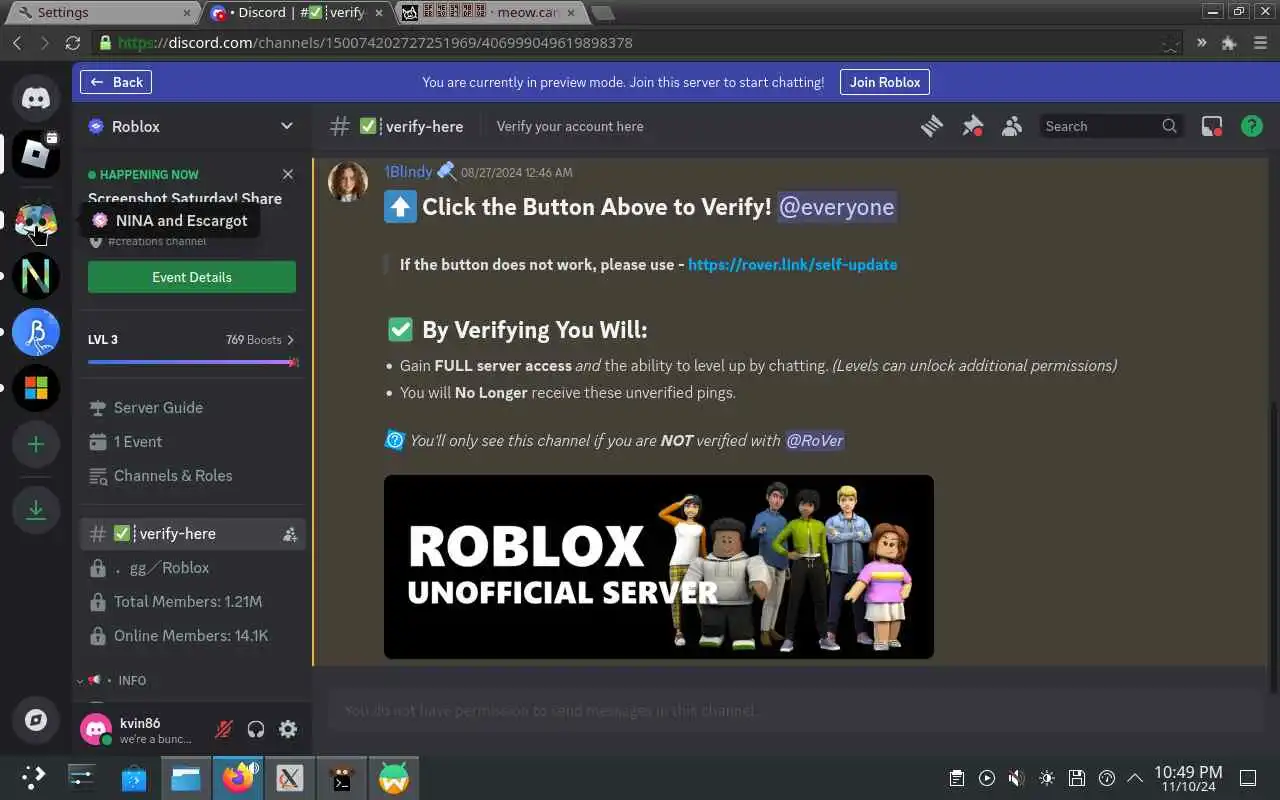Open the Discover compass icon

[x=36, y=720]
